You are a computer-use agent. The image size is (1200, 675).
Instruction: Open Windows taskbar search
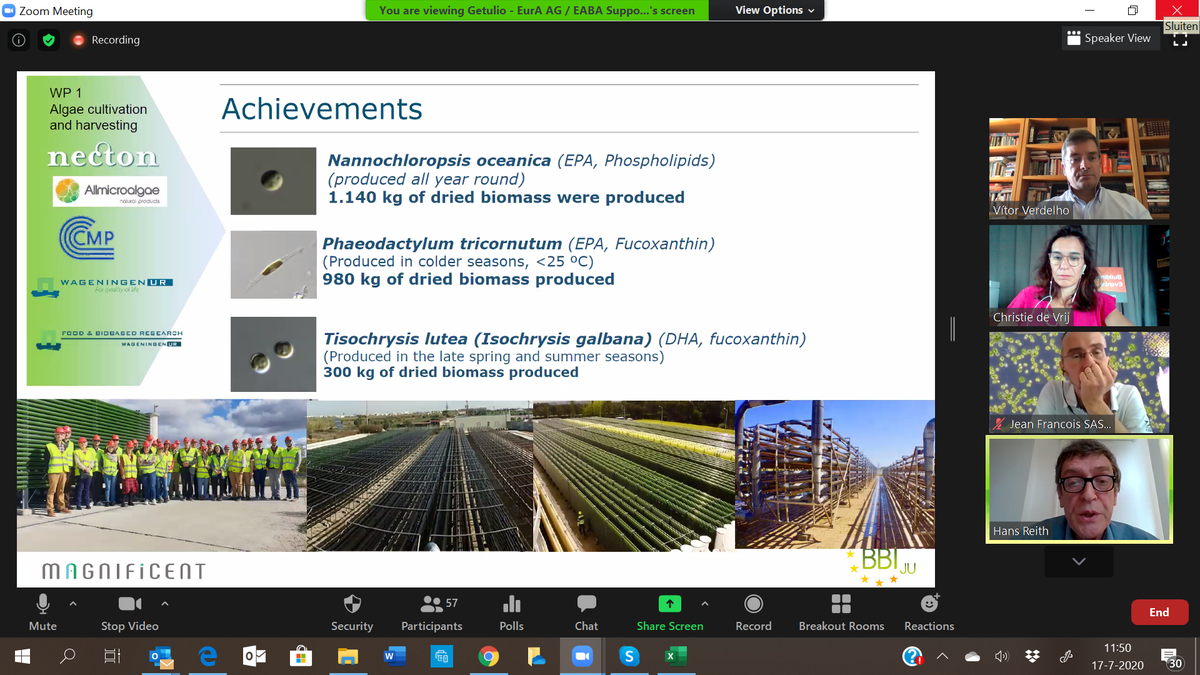(x=68, y=656)
